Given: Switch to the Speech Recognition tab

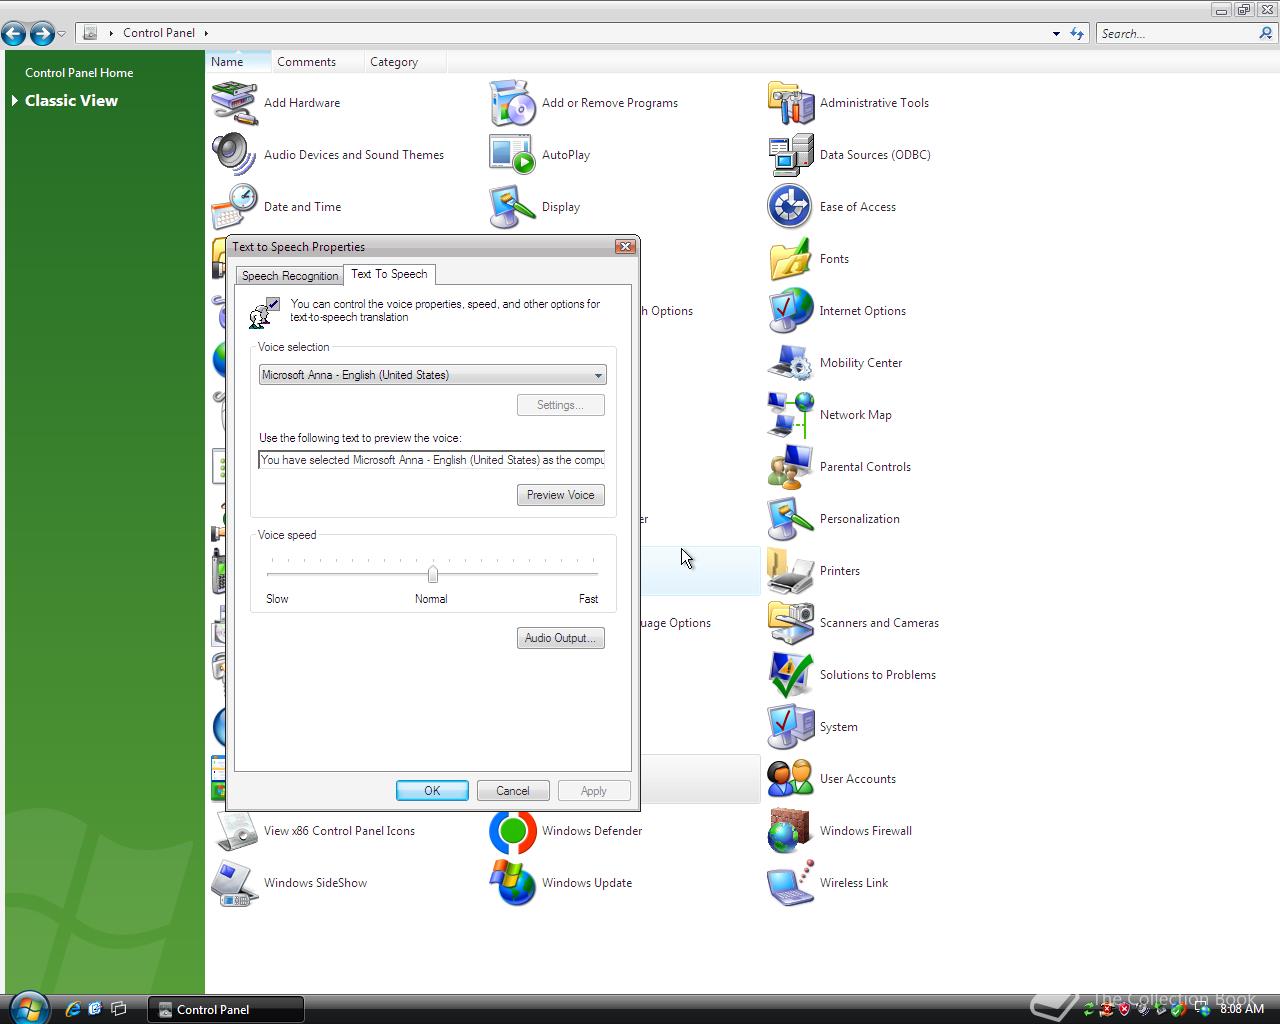Looking at the screenshot, I should (290, 276).
